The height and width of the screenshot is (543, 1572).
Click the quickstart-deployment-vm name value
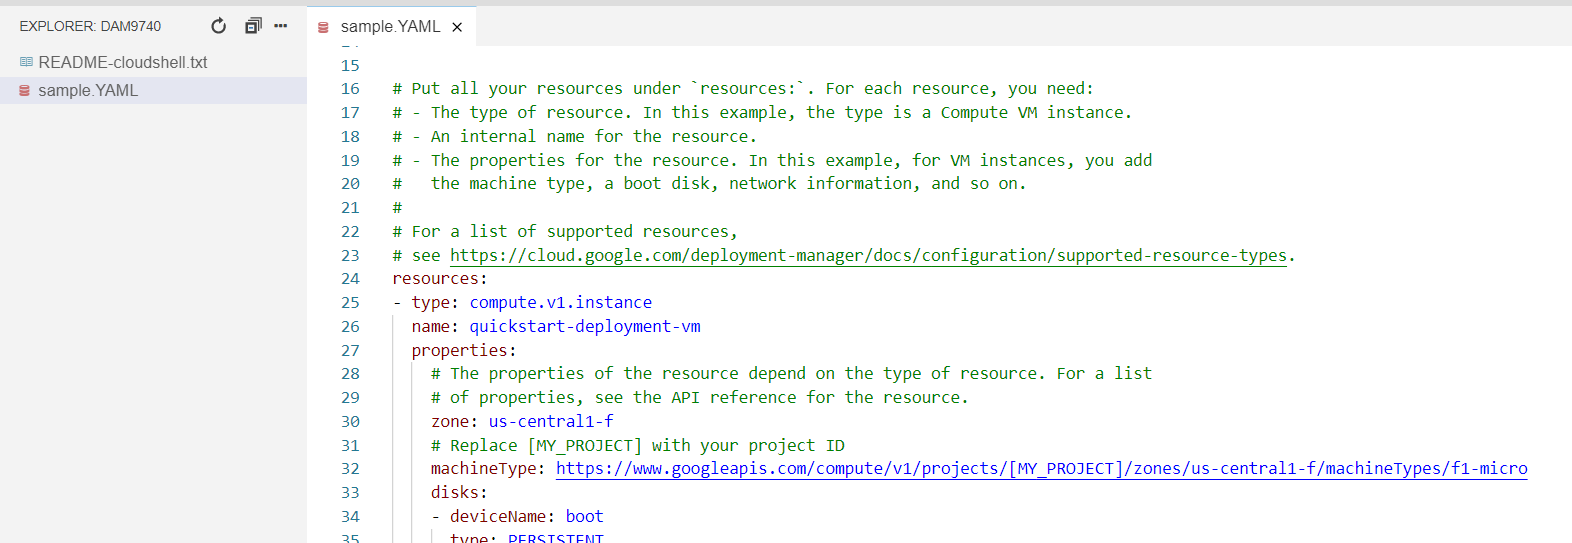pyautogui.click(x=584, y=326)
